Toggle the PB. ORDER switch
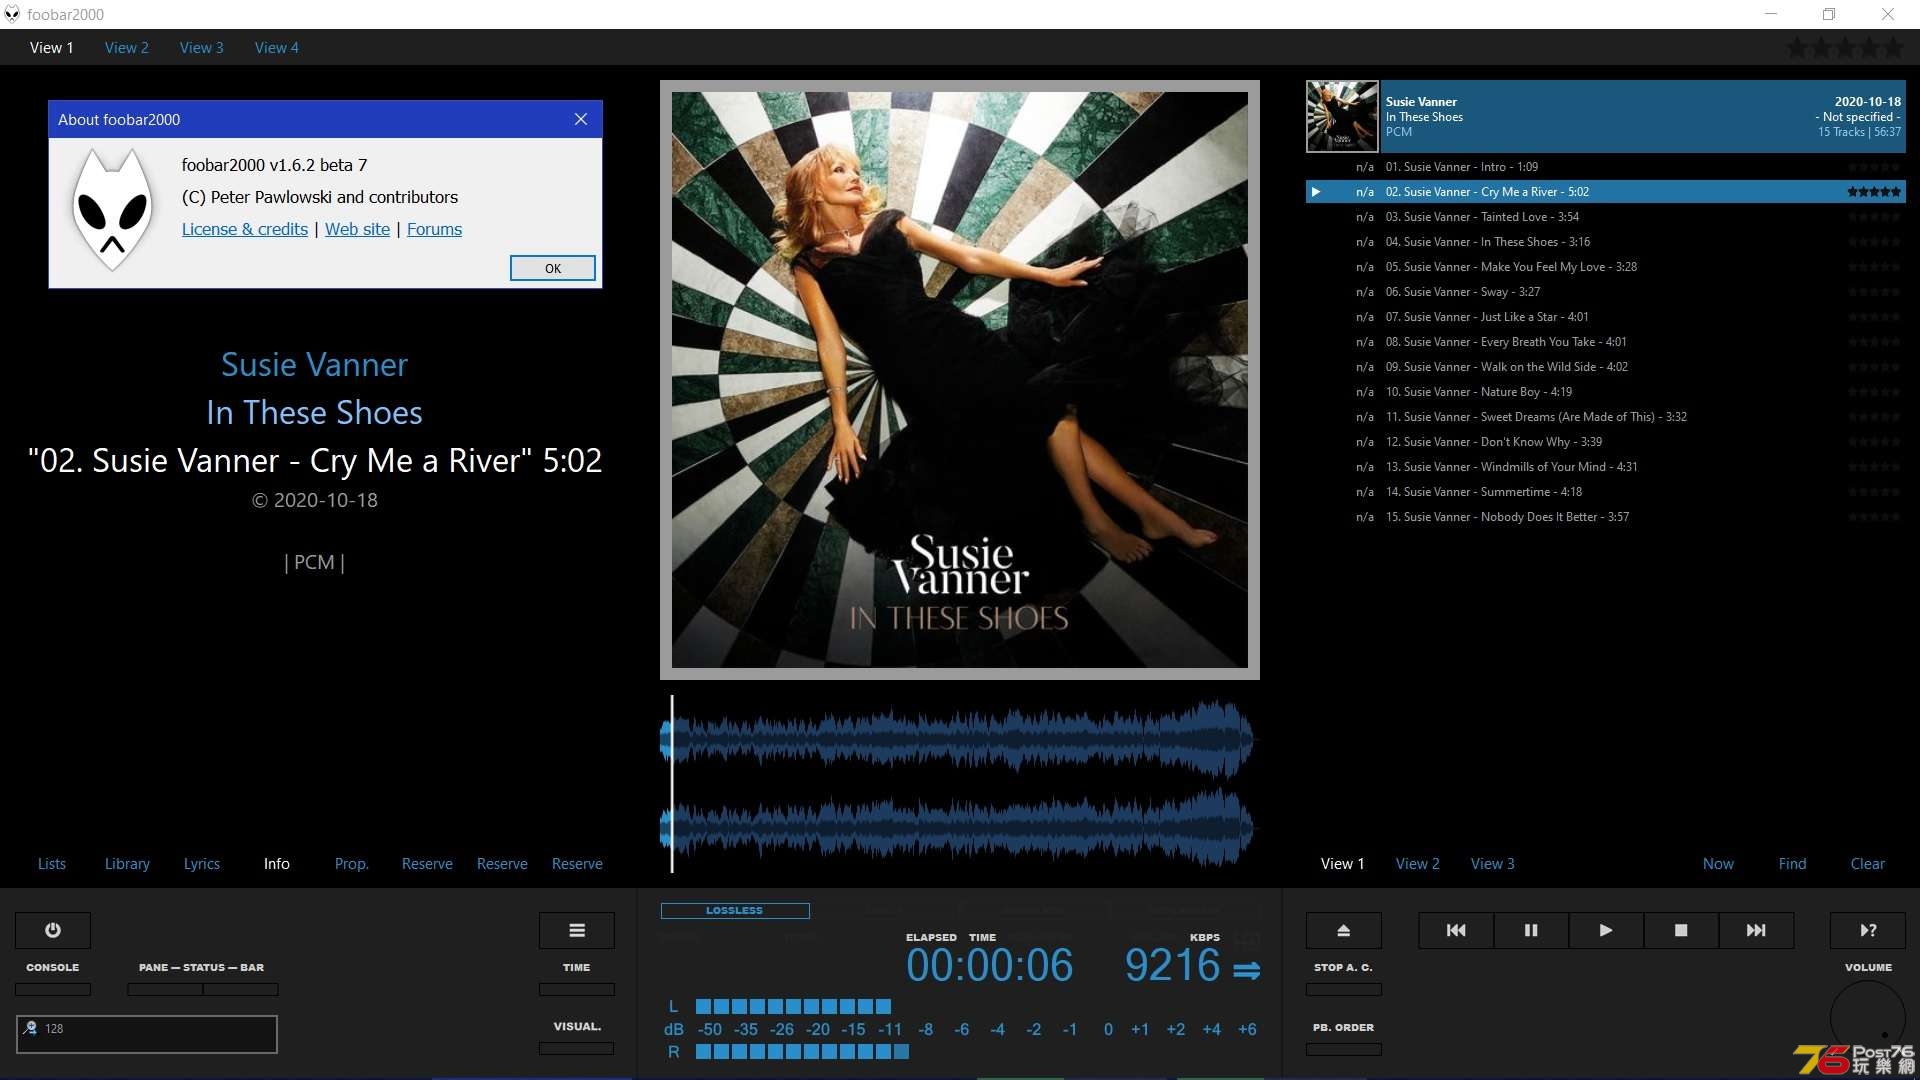This screenshot has width=1920, height=1080. tap(1344, 1050)
